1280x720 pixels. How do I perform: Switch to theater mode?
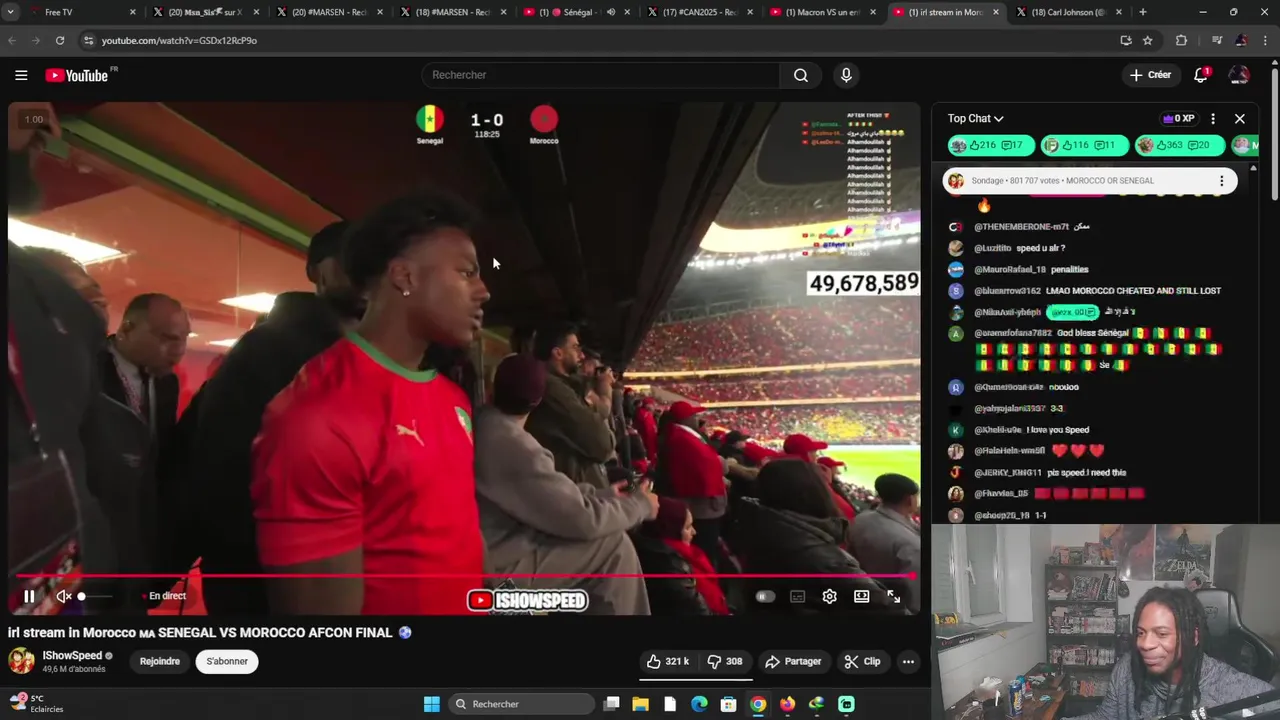(861, 597)
